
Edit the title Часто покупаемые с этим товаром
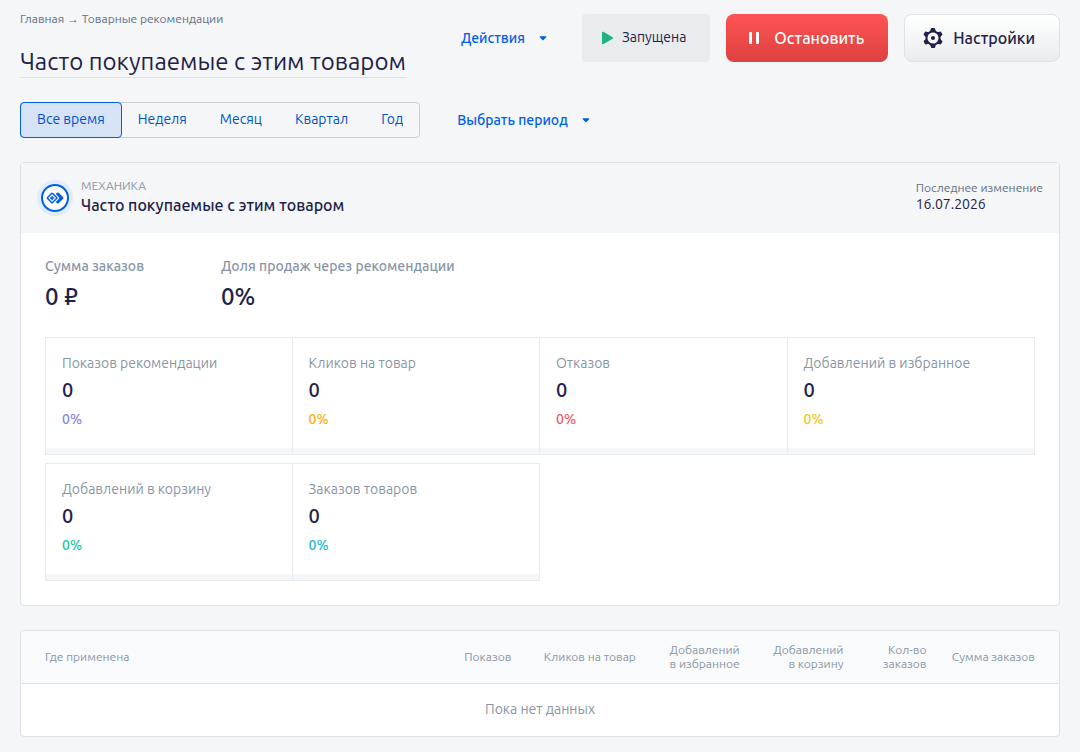coord(213,62)
